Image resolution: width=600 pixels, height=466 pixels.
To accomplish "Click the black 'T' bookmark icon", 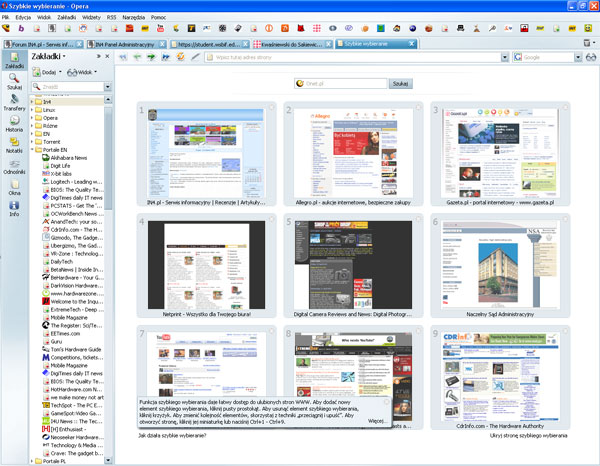I will [191, 28].
